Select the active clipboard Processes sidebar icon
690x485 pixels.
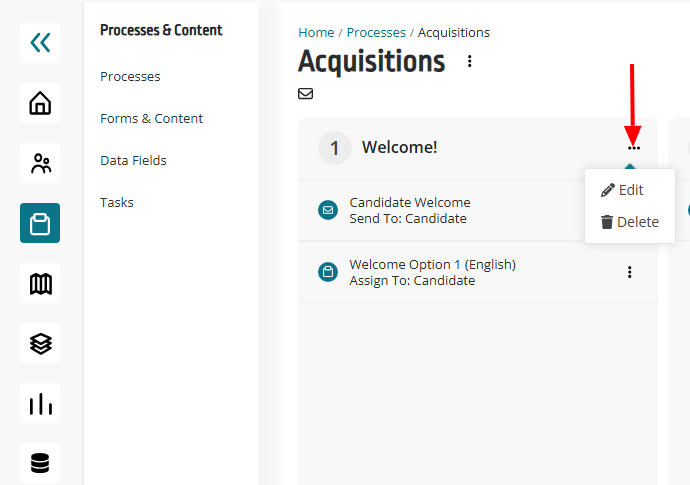[40, 223]
